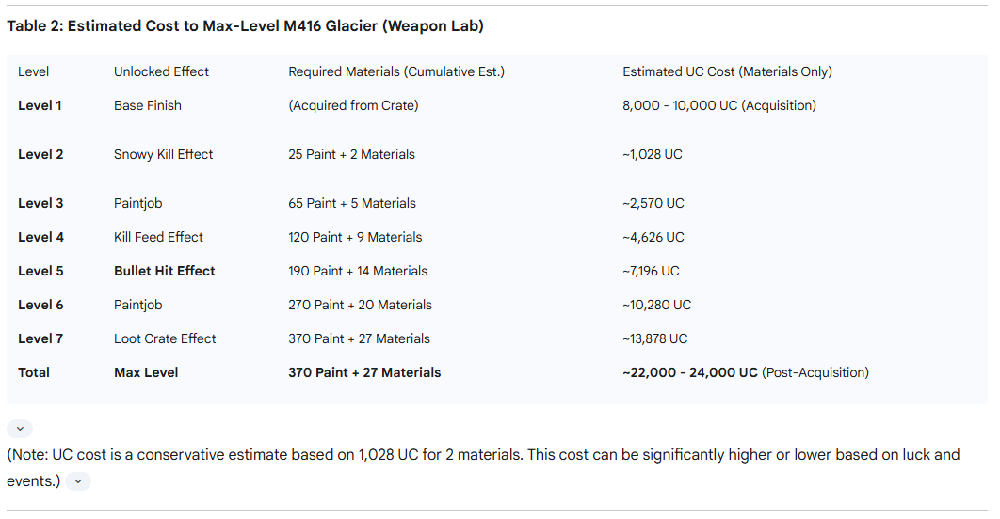1000x519 pixels.
Task: Click the "Required Materials (Cumulative Est.)" header
Action: (x=396, y=72)
